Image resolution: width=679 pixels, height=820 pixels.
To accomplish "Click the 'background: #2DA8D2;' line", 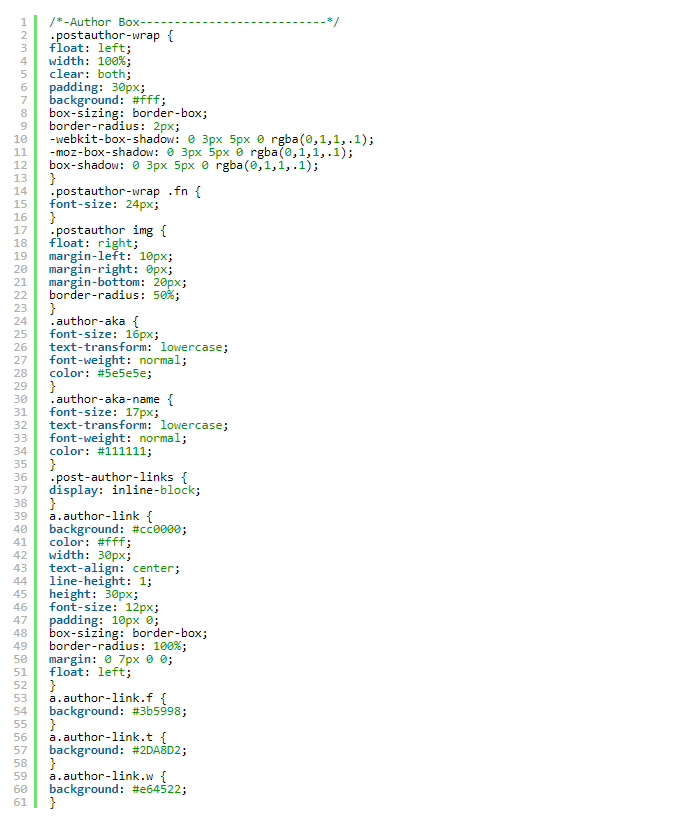I will point(118,750).
